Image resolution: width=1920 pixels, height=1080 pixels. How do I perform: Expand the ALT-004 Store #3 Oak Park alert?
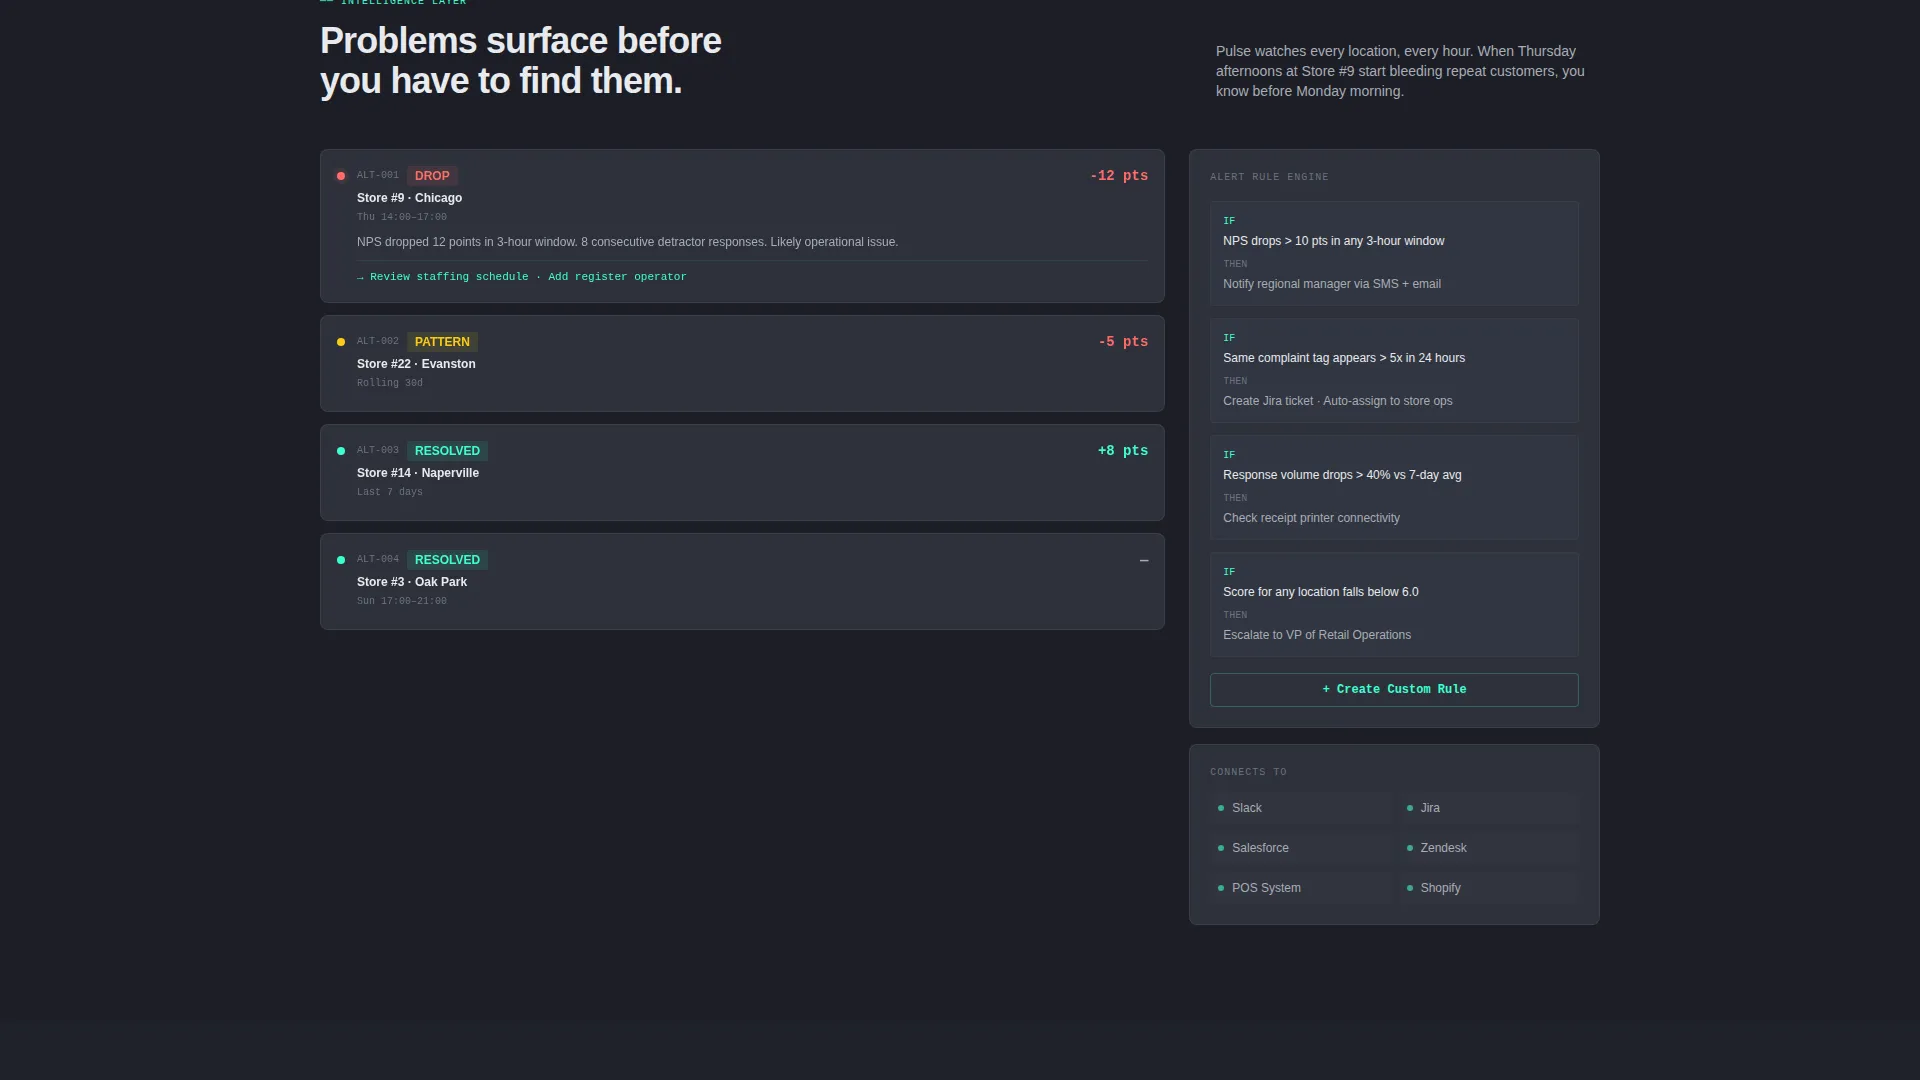(x=742, y=582)
